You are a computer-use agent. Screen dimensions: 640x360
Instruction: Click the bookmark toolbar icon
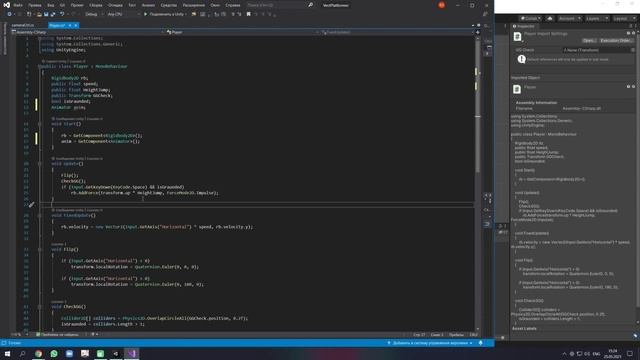pos(248,14)
